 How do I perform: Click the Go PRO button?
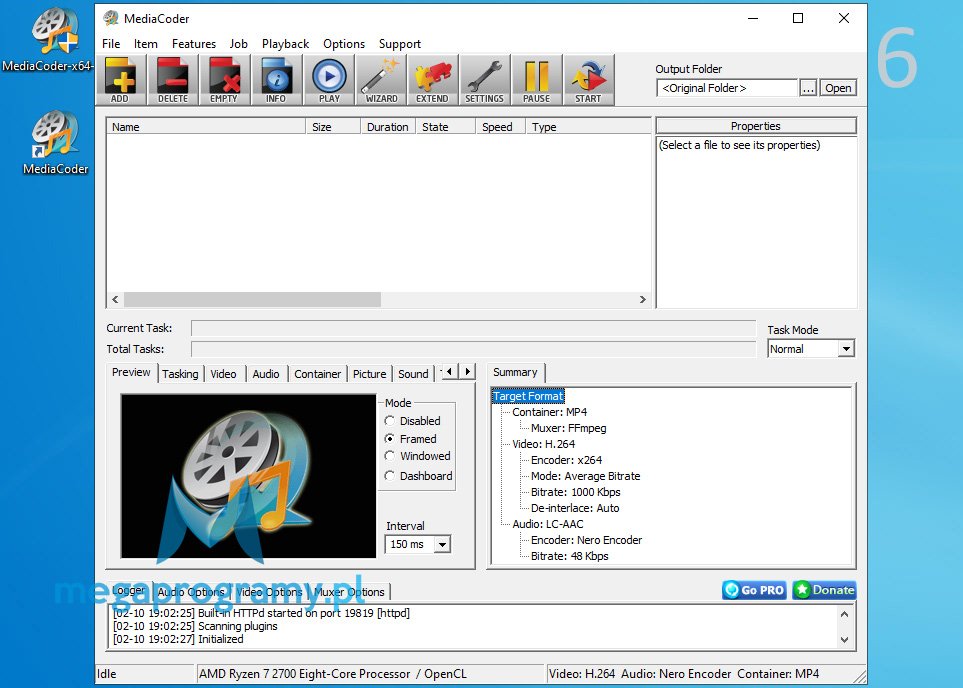pos(754,590)
